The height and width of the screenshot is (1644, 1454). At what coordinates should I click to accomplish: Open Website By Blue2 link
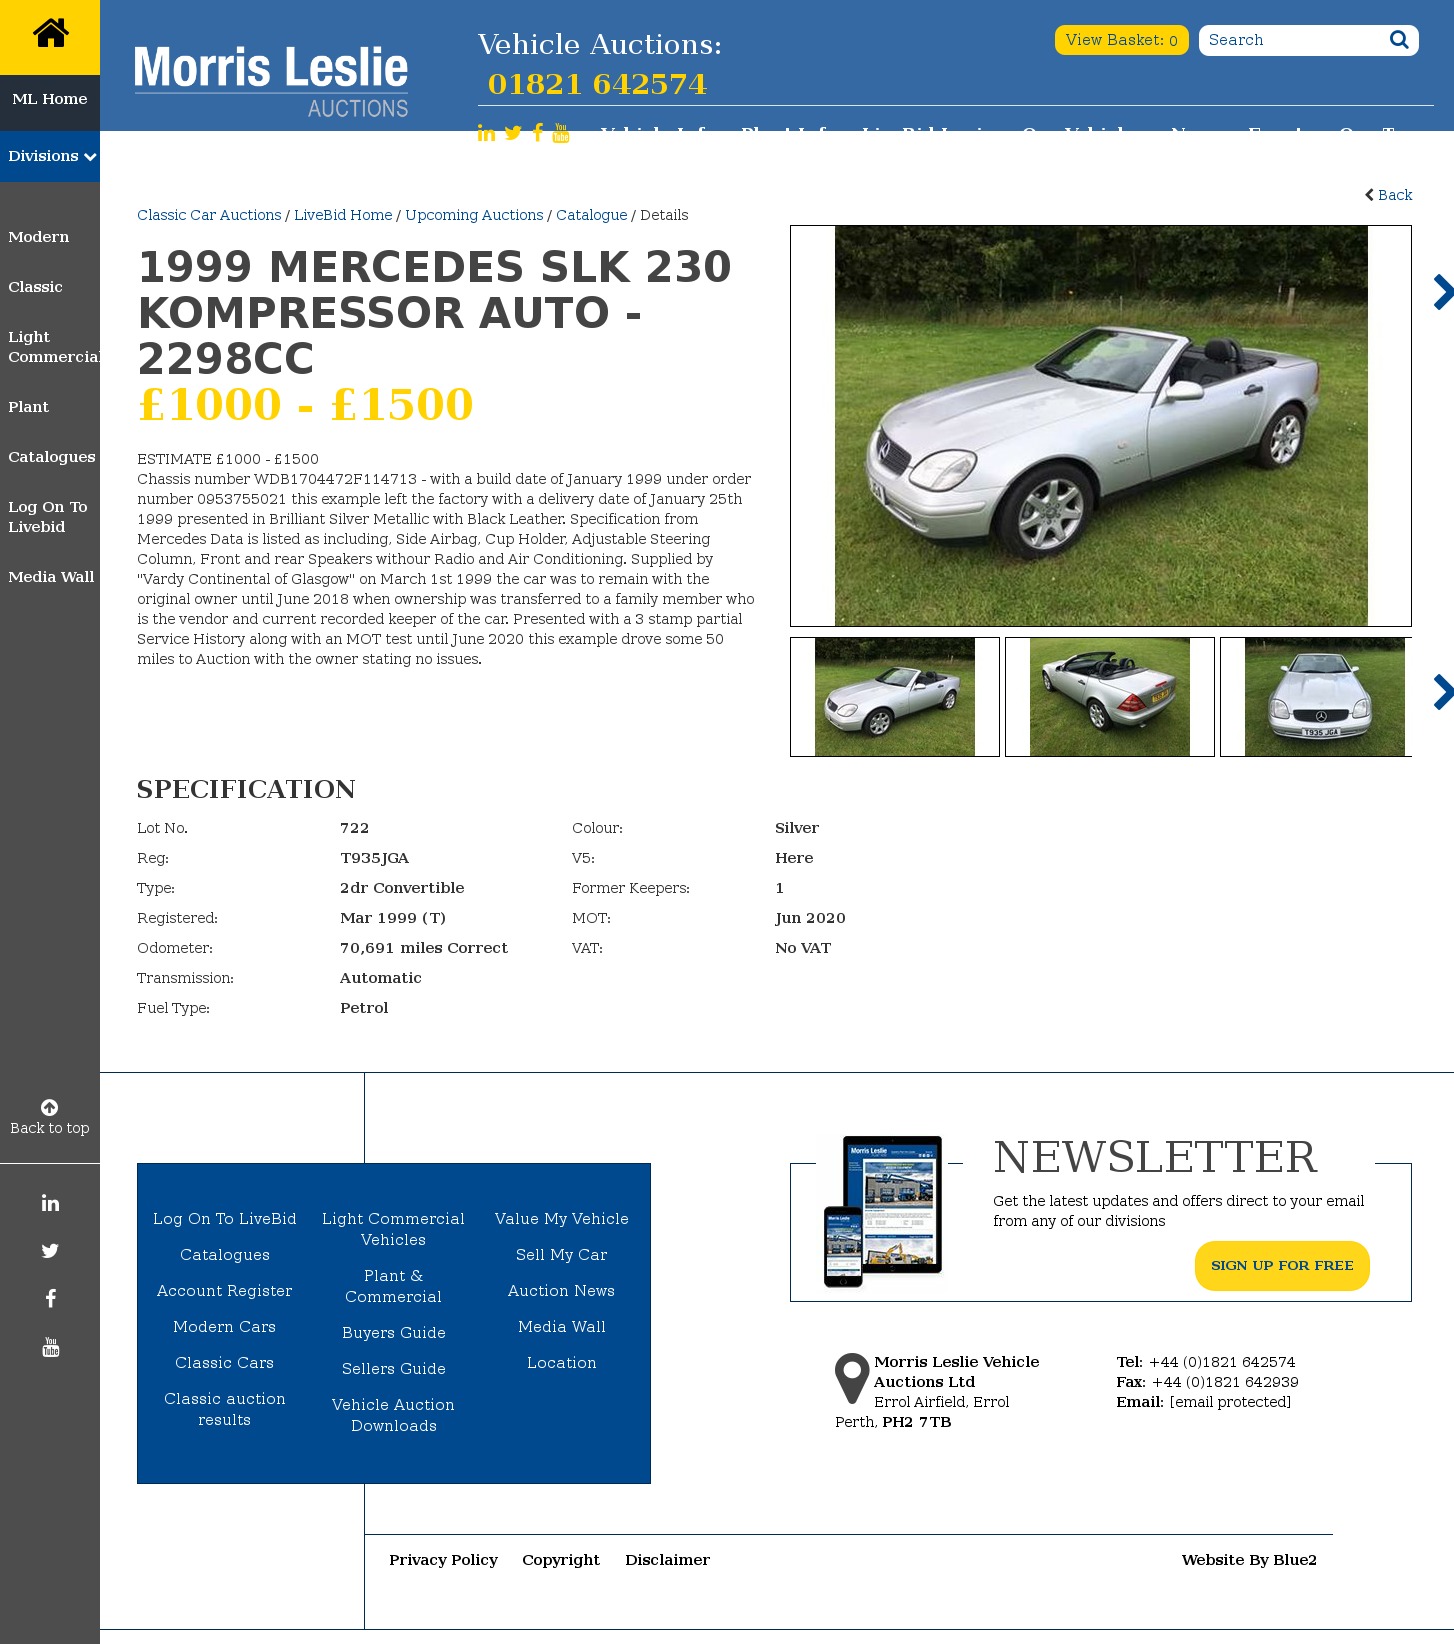point(1249,1560)
